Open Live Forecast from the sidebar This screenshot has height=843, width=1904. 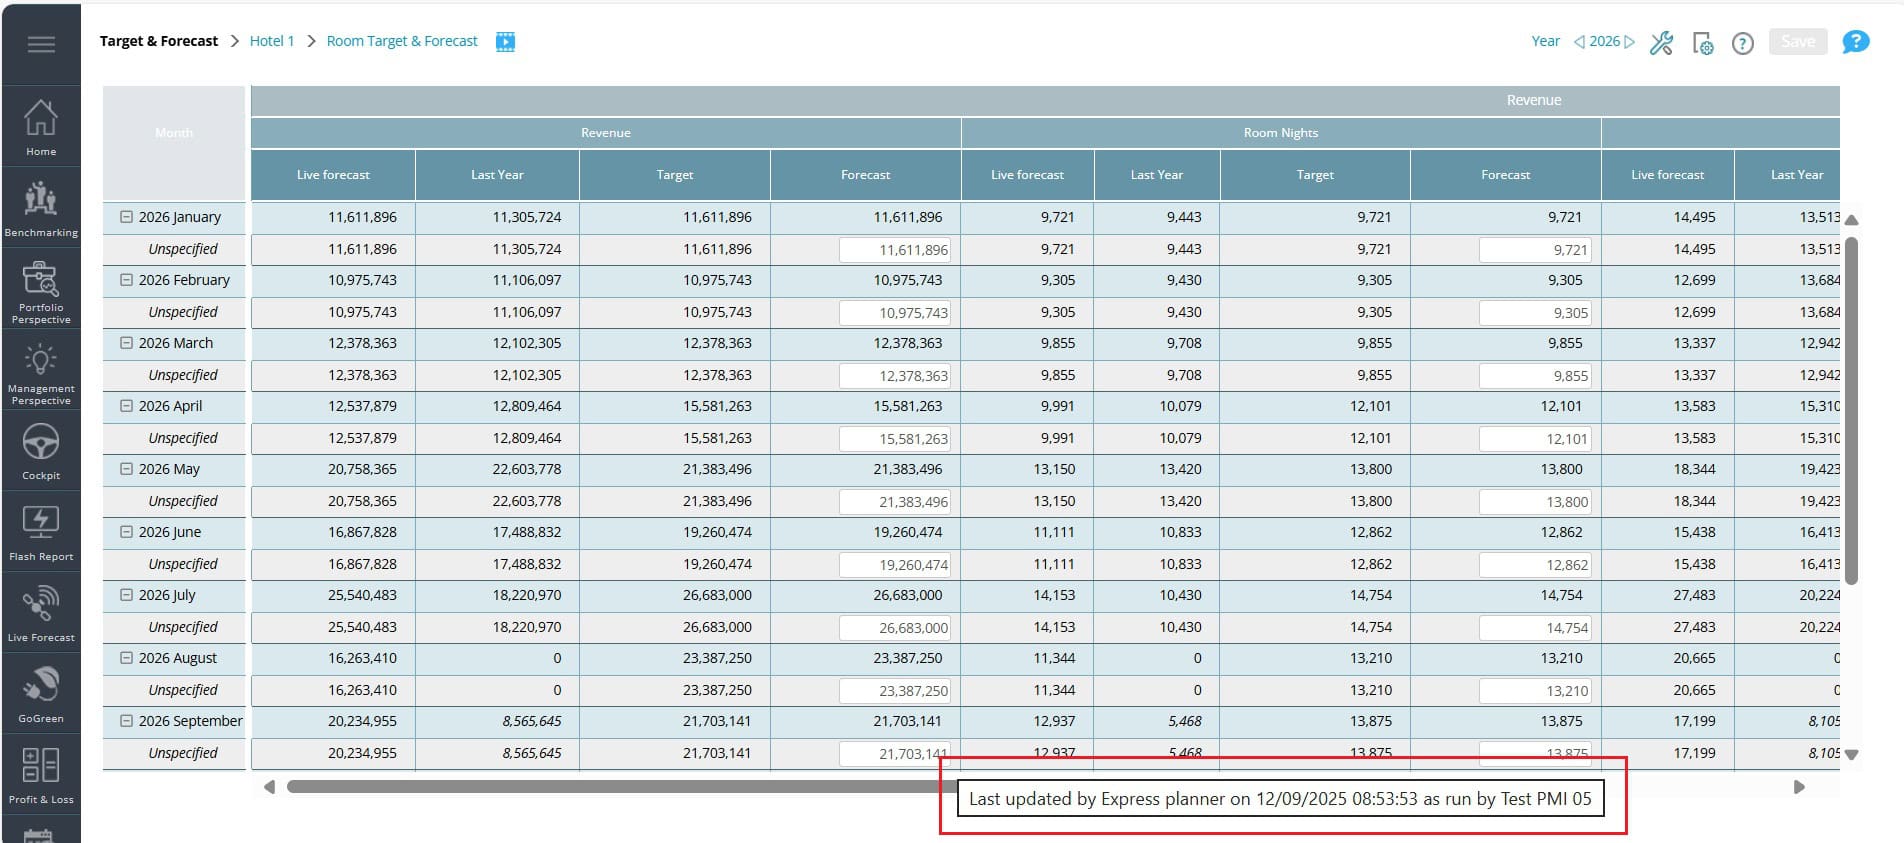[41, 613]
